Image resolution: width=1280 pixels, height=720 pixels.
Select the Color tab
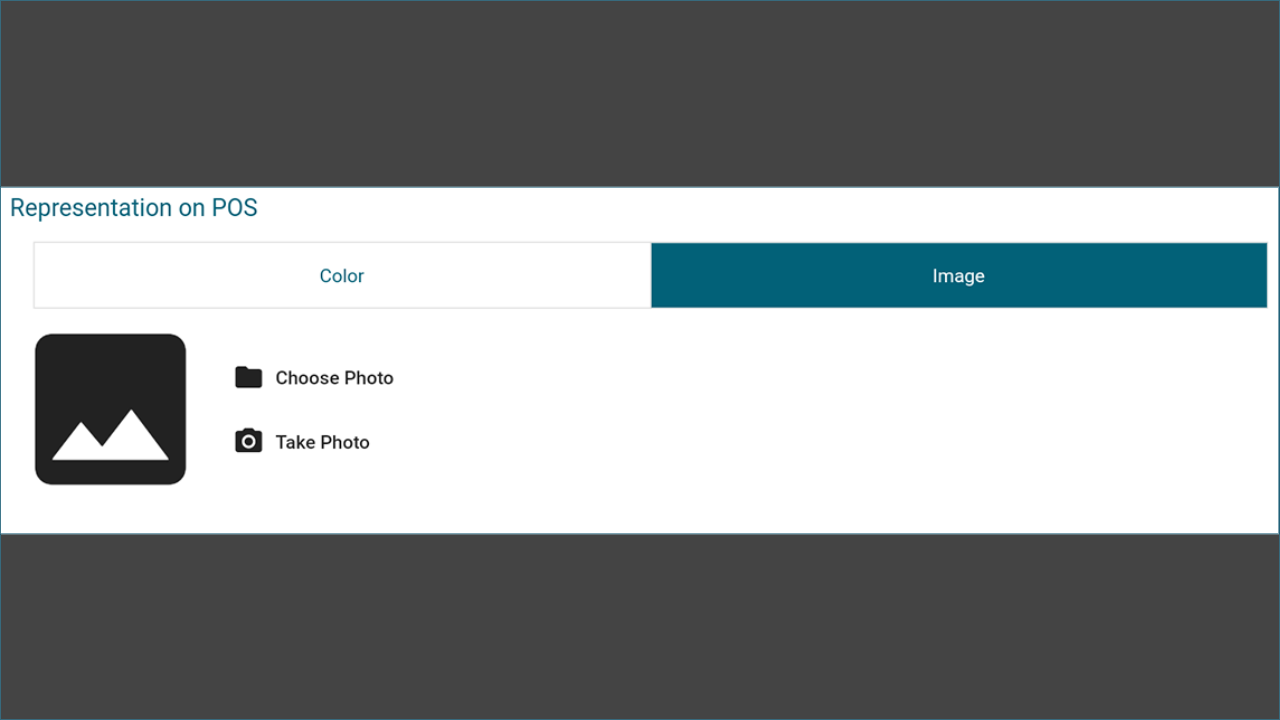tap(342, 275)
